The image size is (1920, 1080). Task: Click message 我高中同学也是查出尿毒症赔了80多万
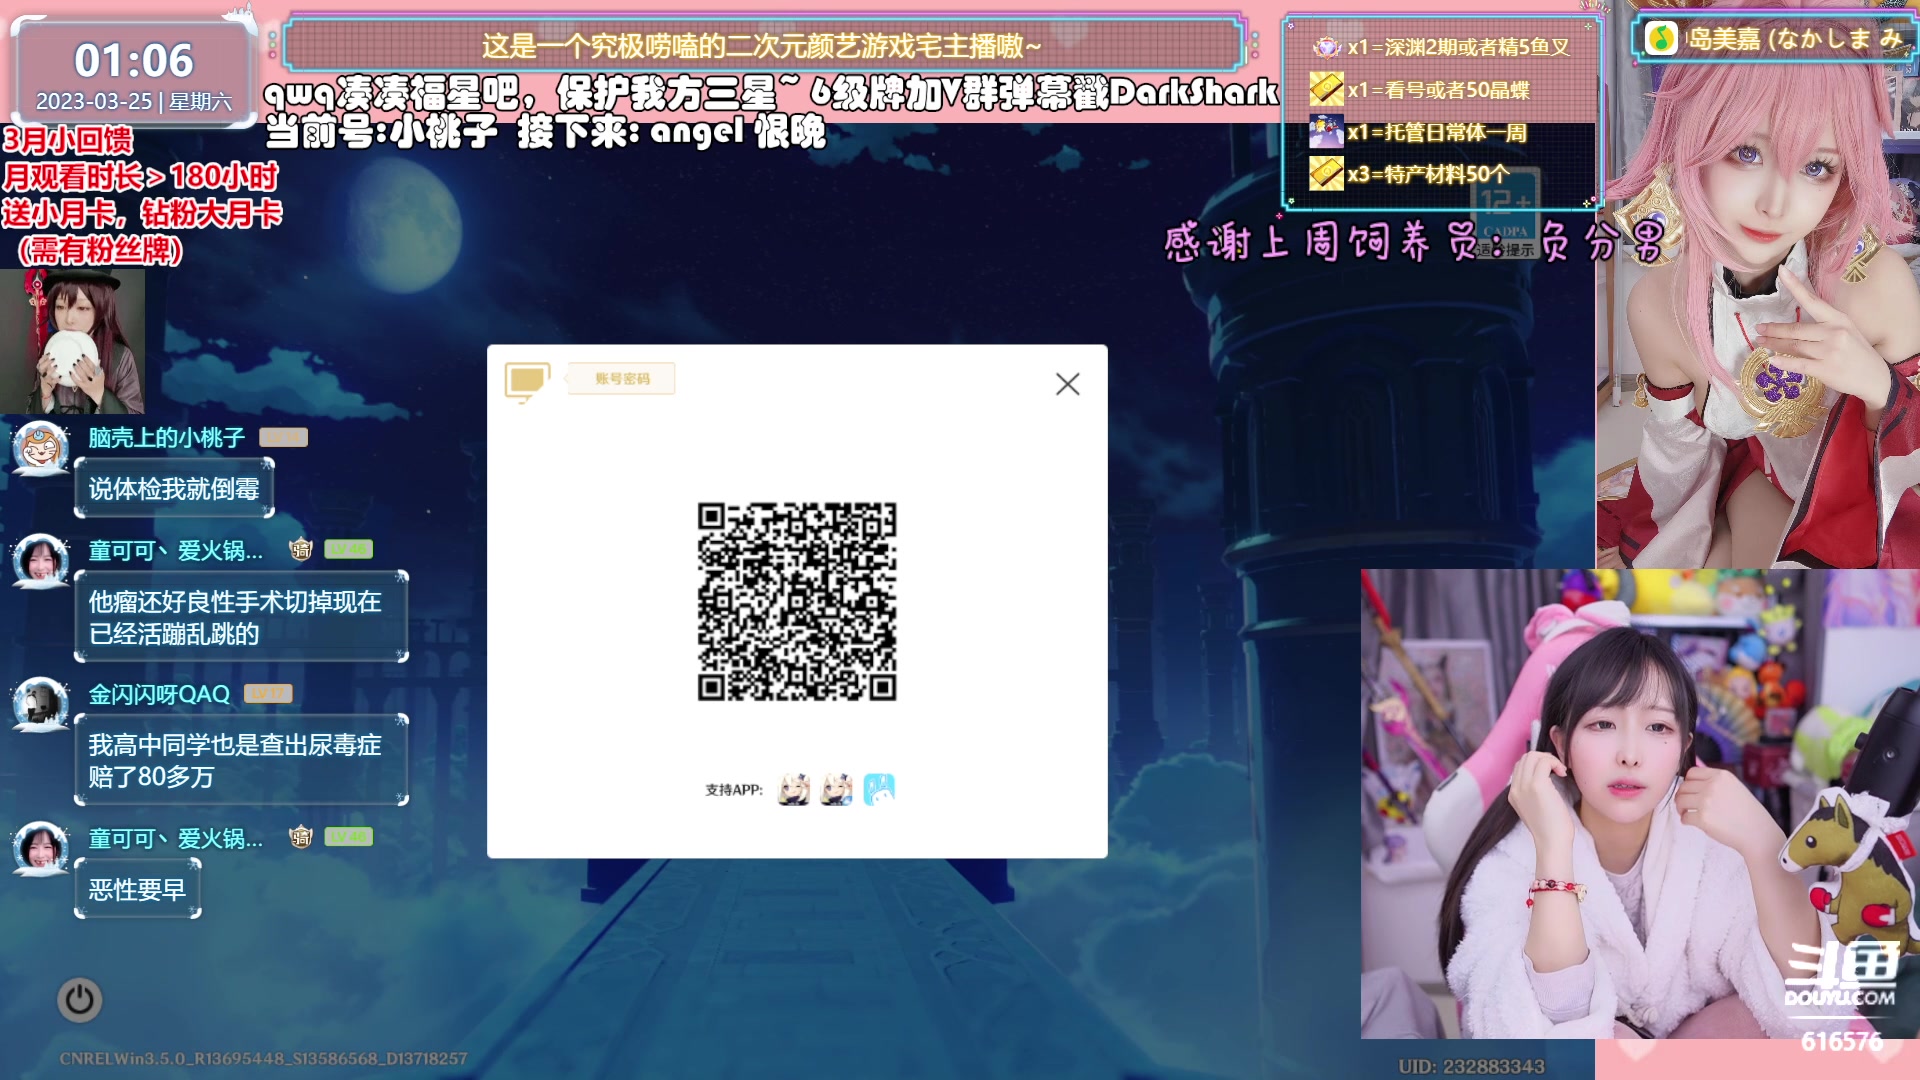pos(241,761)
